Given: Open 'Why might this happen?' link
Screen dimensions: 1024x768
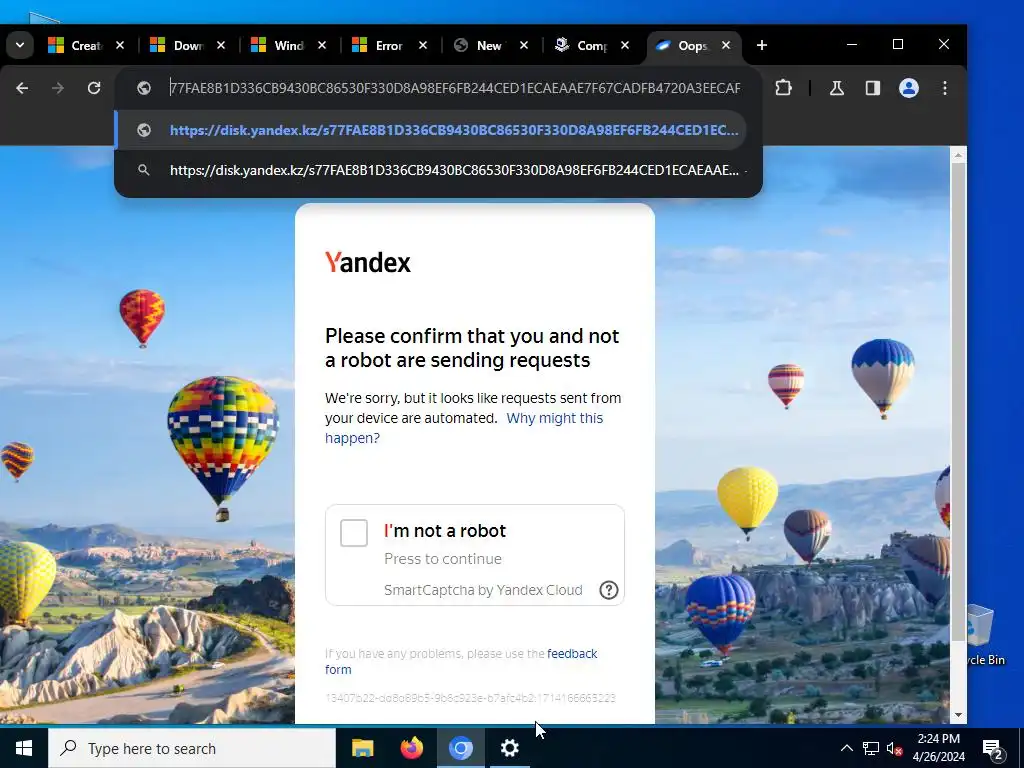Looking at the screenshot, I should coord(464,428).
